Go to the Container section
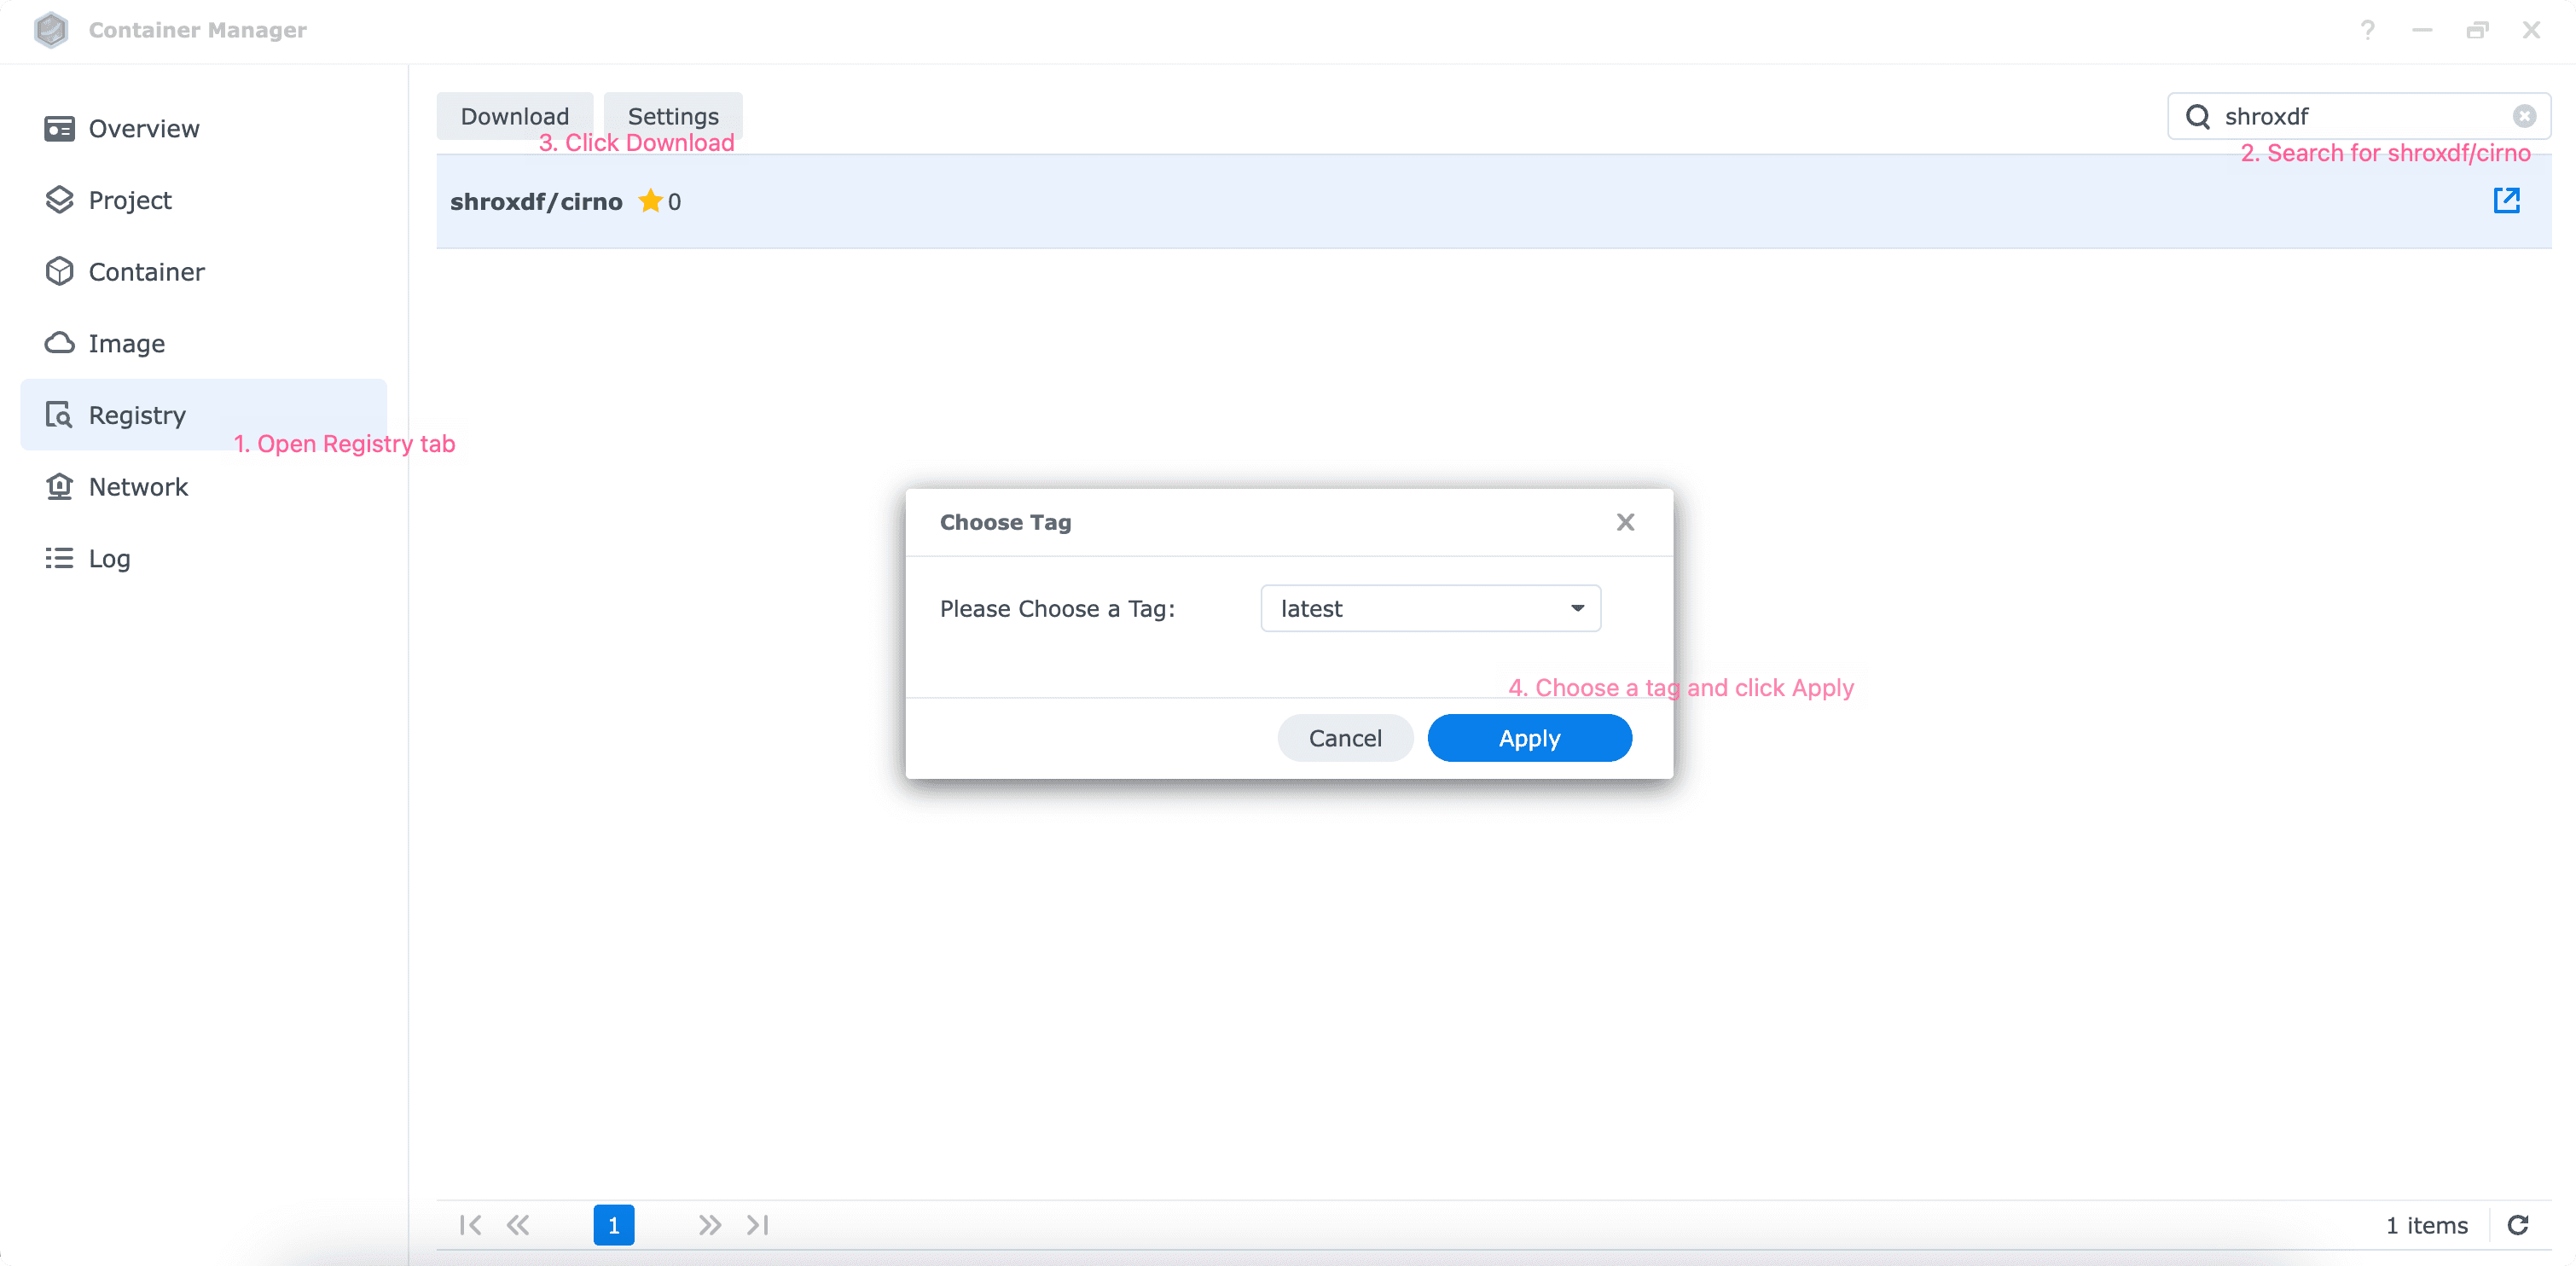Screen dimensions: 2576x1266 pos(146,272)
